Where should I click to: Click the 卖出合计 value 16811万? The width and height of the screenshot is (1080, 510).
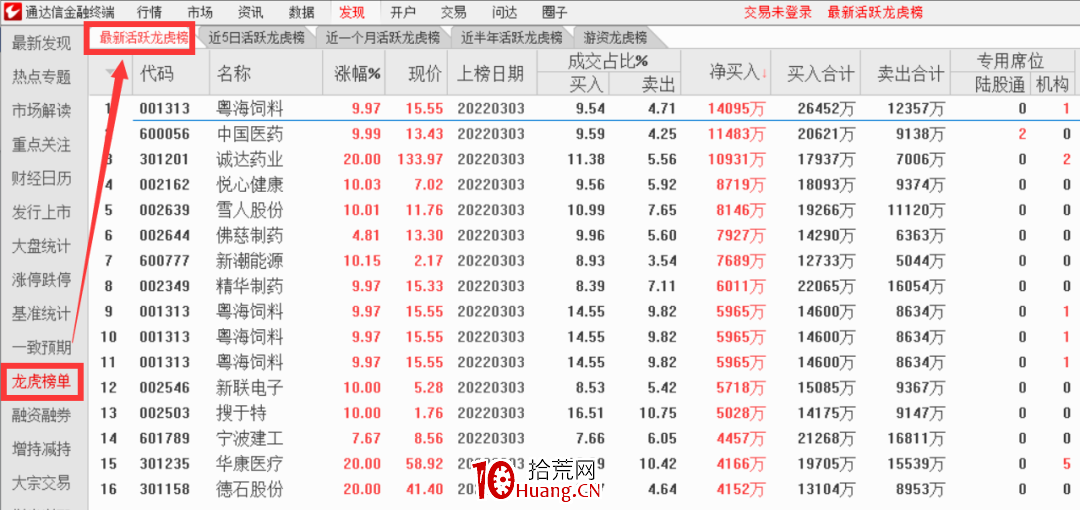point(915,438)
